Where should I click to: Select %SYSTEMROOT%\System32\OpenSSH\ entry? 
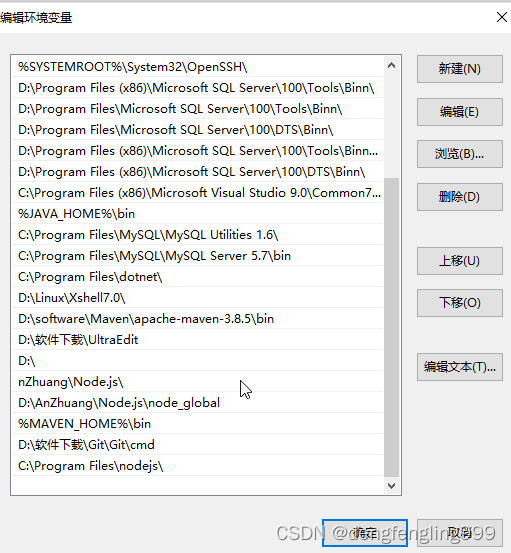[197, 67]
